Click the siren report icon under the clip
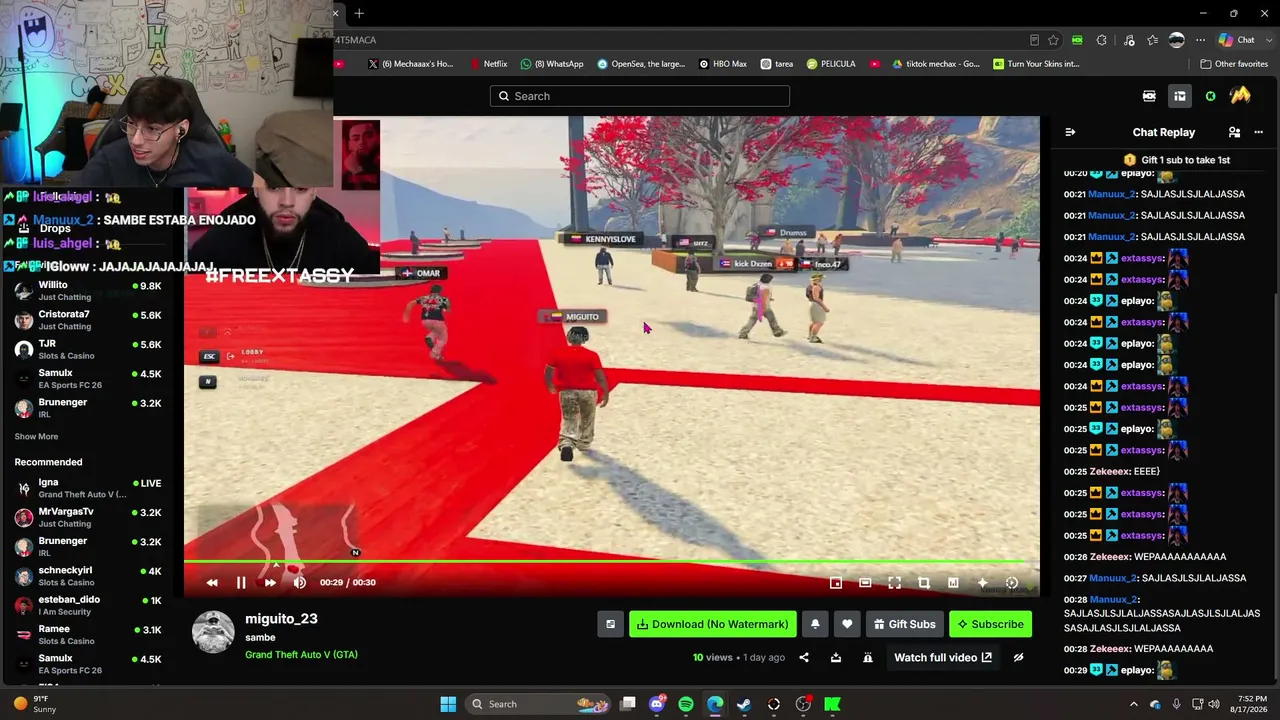This screenshot has height=720, width=1280. pos(868,657)
